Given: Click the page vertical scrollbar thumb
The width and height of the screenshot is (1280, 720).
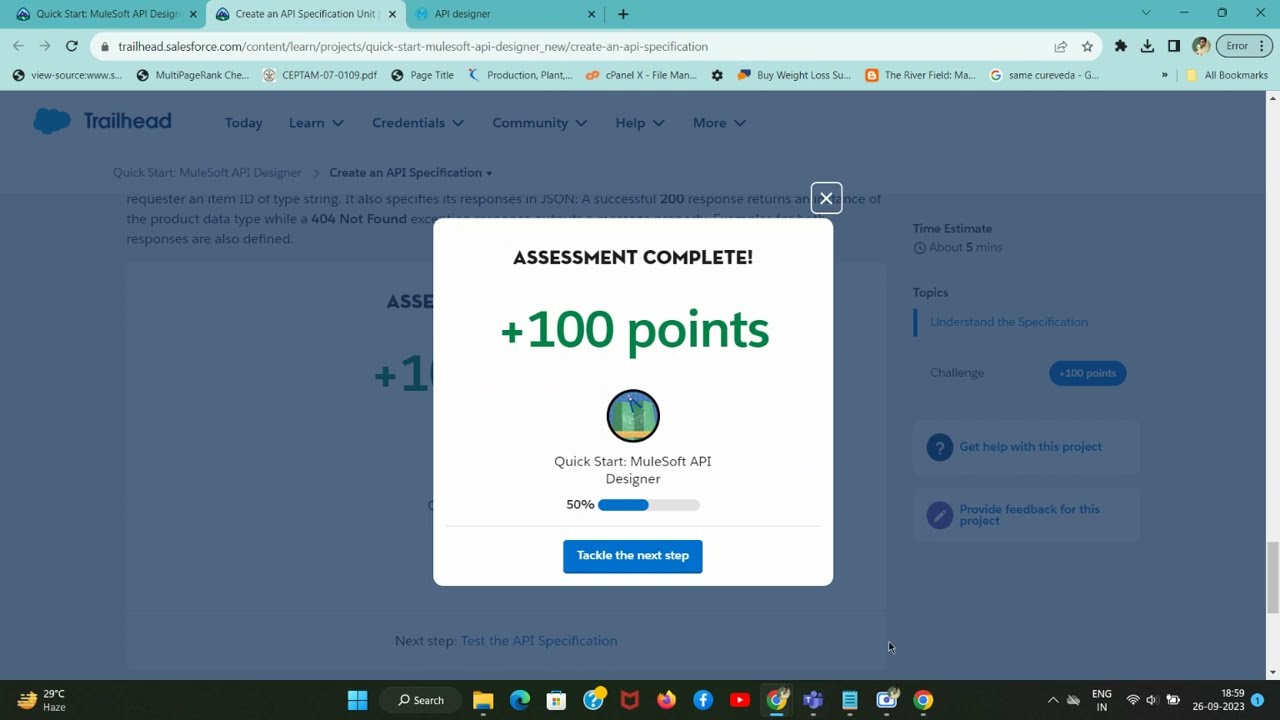Looking at the screenshot, I should tap(1273, 577).
